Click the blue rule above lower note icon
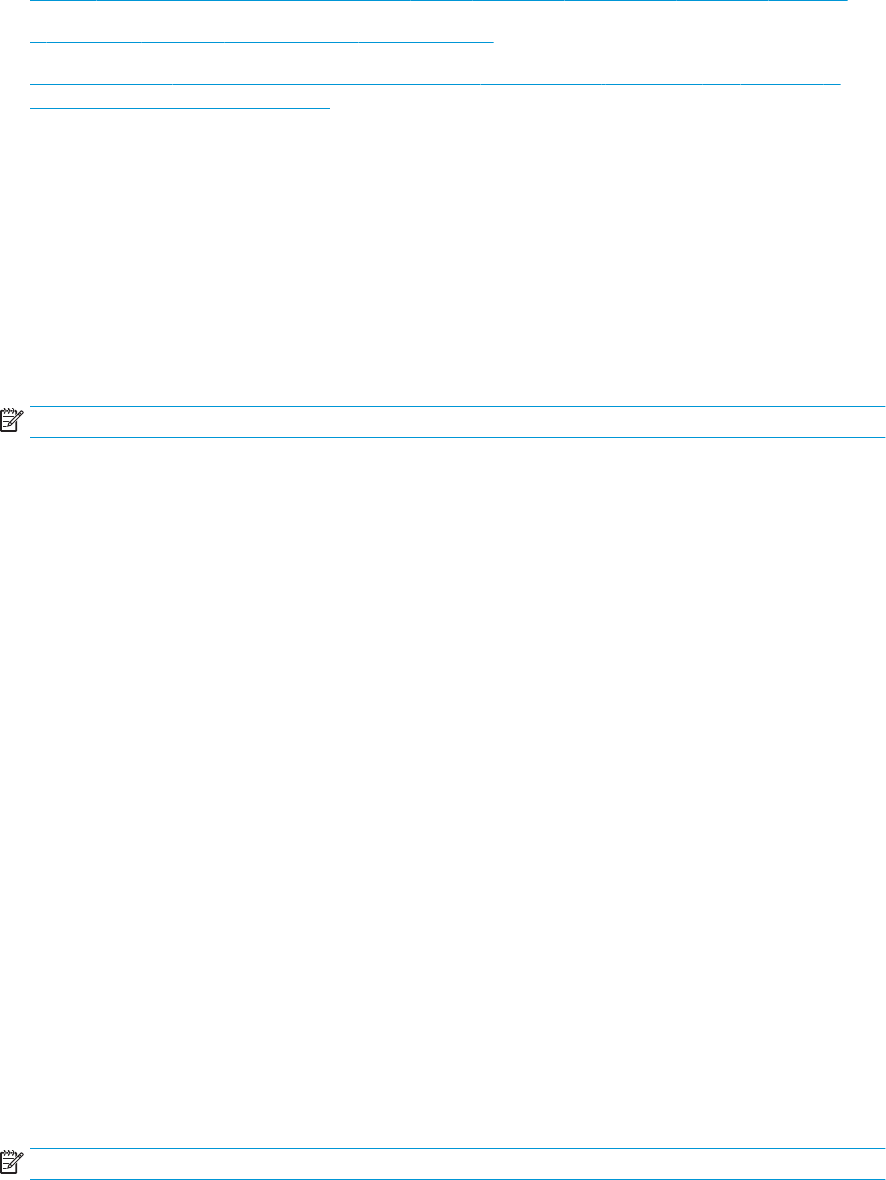 (457, 1148)
